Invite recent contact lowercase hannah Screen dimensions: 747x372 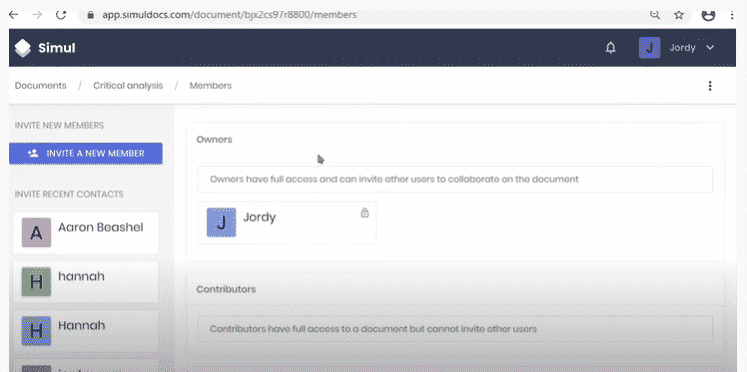(x=86, y=282)
